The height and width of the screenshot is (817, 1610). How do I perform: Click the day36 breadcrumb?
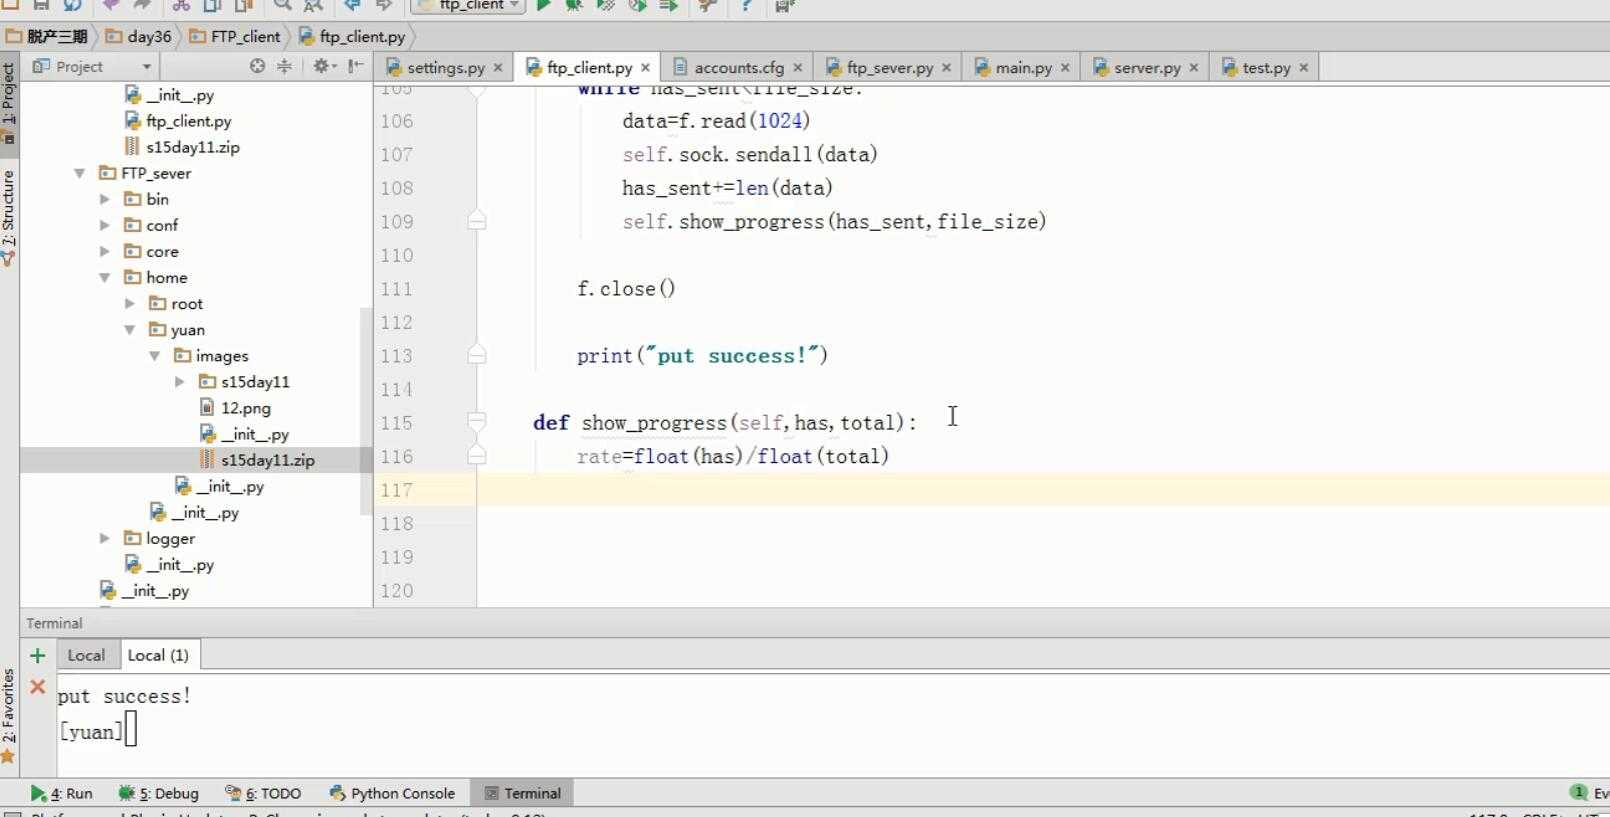click(x=139, y=36)
